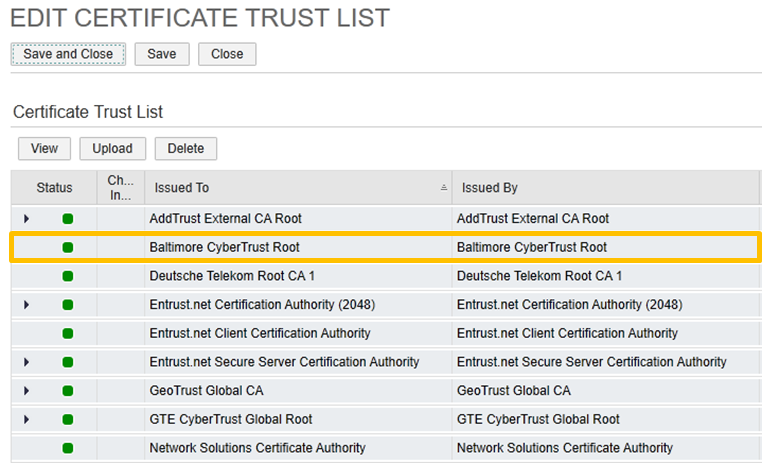
Task: Click the sort arrow in Issued To header
Action: (x=443, y=188)
